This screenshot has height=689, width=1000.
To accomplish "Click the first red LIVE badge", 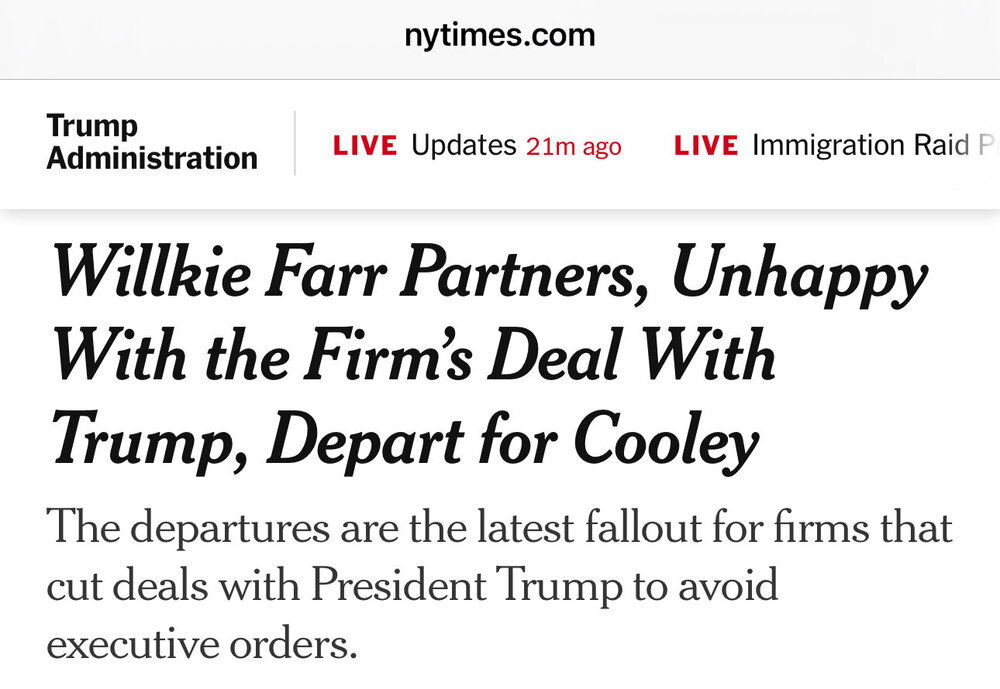I will (365, 145).
